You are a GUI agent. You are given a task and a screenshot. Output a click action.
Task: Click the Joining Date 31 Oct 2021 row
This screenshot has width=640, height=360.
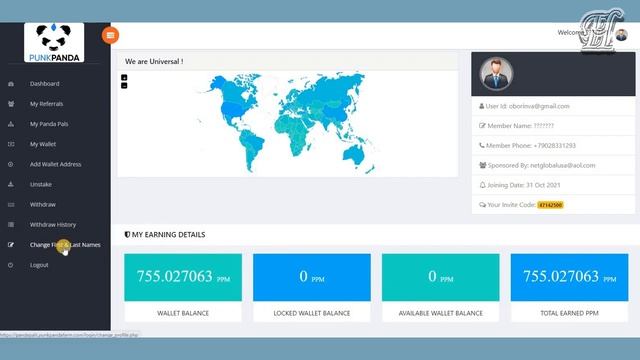click(x=553, y=185)
